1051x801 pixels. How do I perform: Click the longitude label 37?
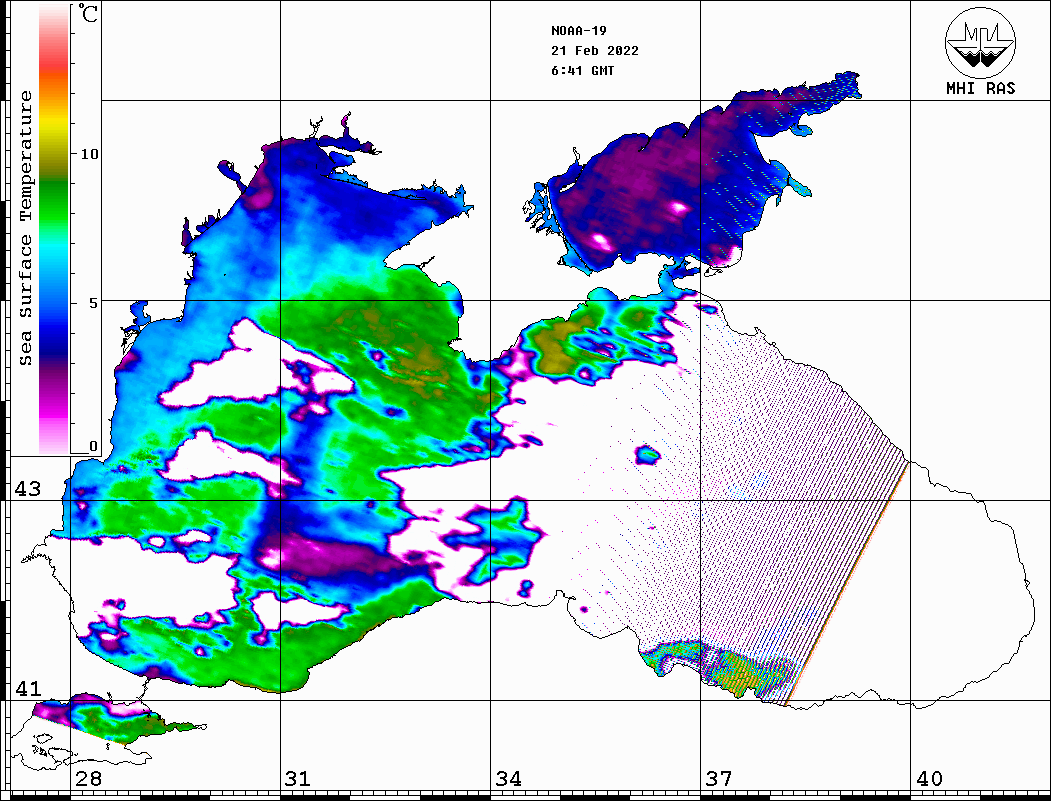point(719,779)
